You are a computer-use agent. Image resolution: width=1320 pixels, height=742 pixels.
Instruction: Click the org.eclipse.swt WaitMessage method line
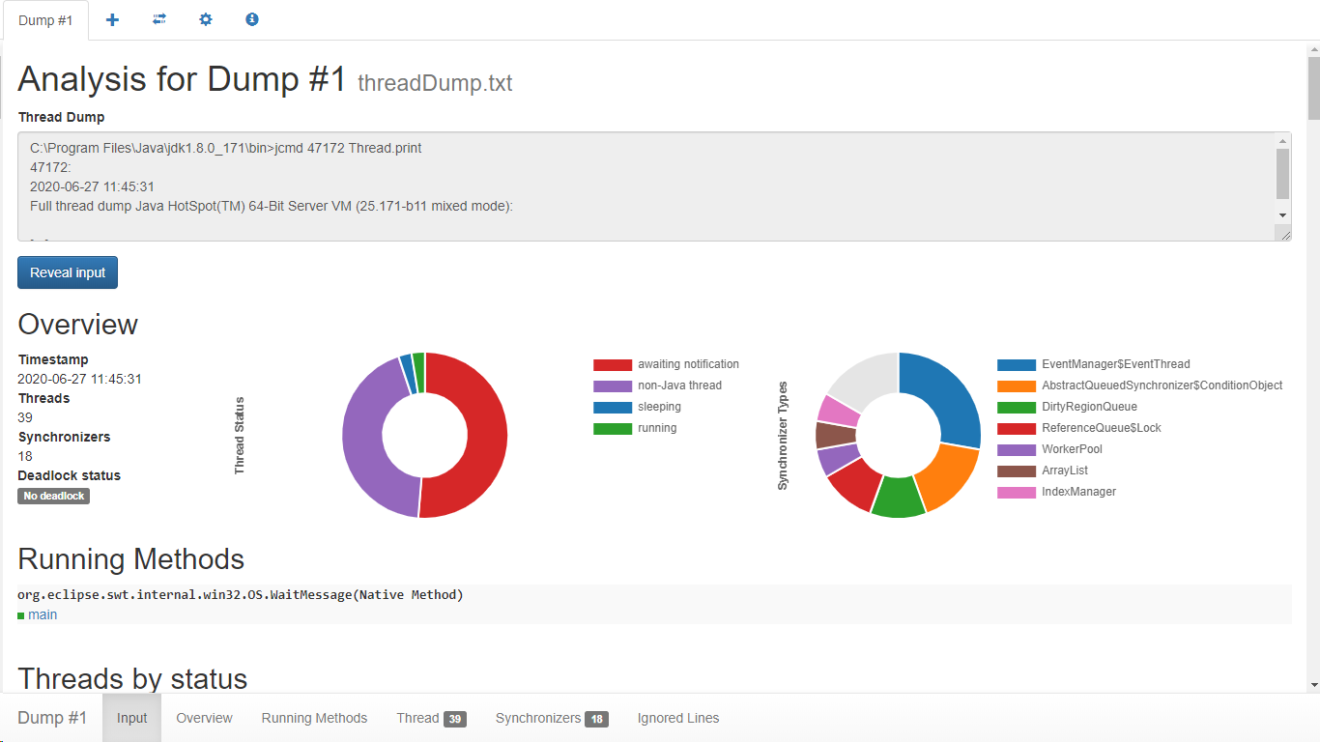click(240, 595)
